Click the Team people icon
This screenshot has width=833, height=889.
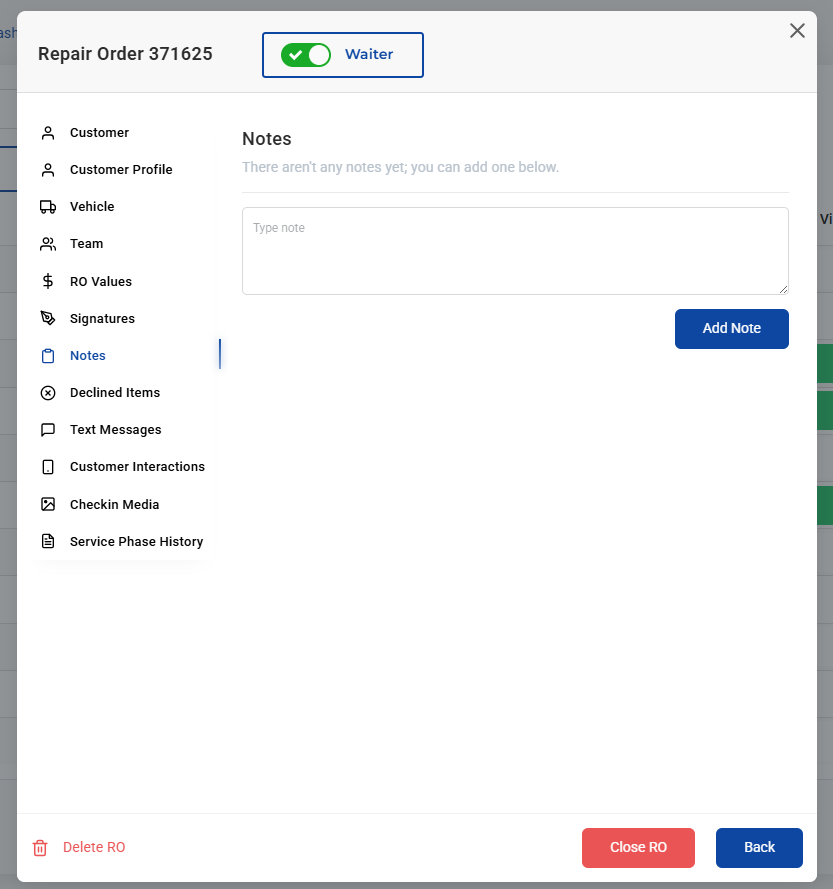(x=47, y=243)
